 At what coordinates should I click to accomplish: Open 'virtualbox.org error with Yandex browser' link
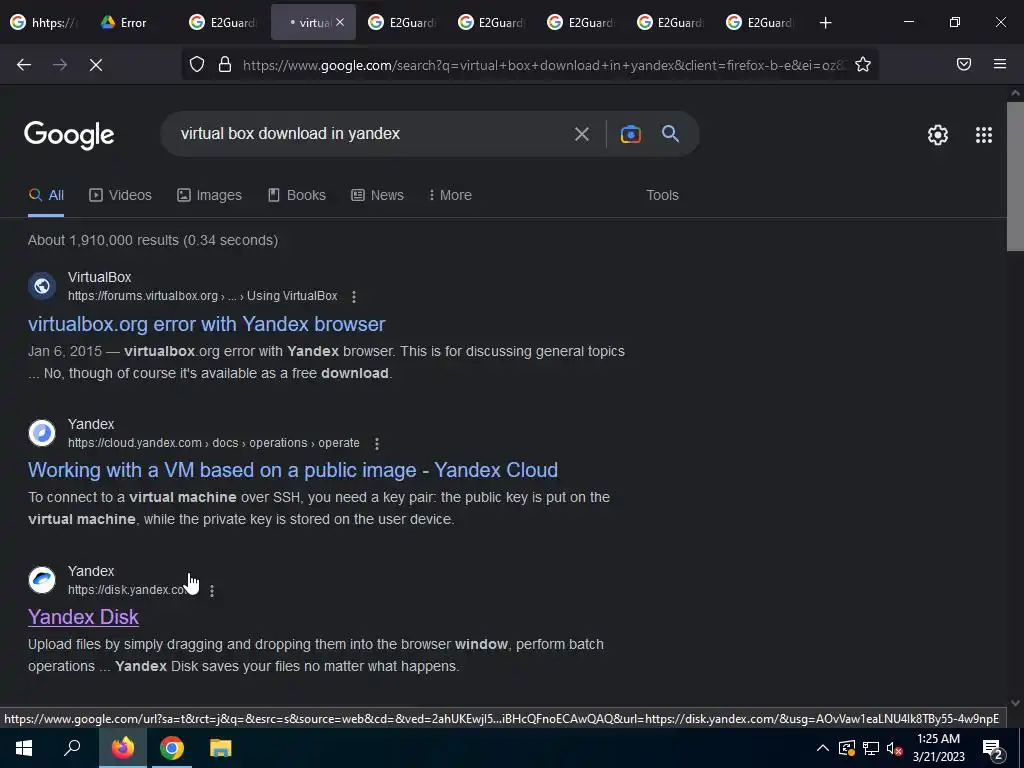(206, 325)
